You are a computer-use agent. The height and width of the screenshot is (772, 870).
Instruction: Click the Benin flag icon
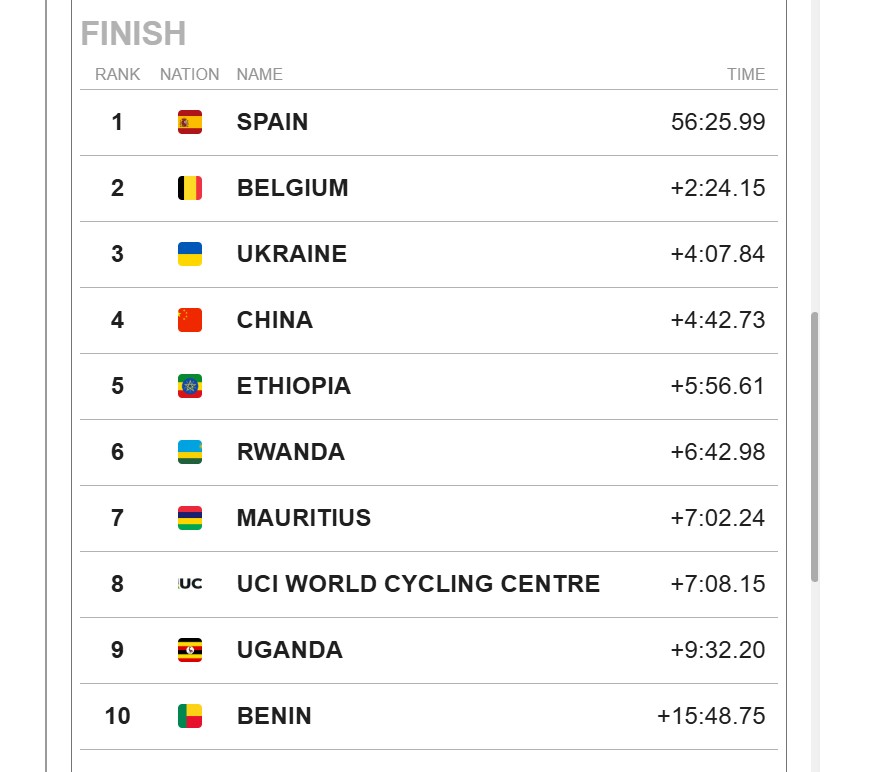[x=190, y=717]
